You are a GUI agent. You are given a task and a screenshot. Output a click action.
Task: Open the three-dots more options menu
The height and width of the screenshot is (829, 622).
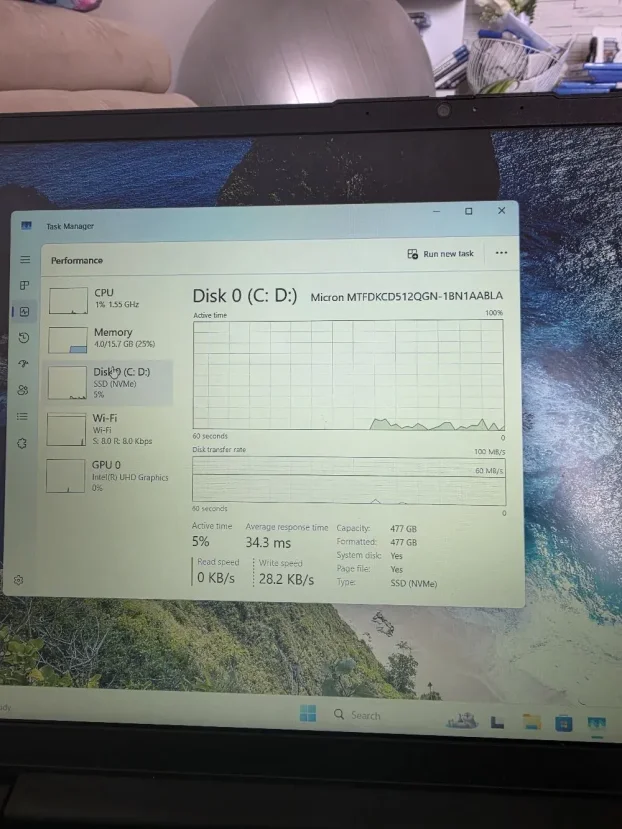point(501,253)
